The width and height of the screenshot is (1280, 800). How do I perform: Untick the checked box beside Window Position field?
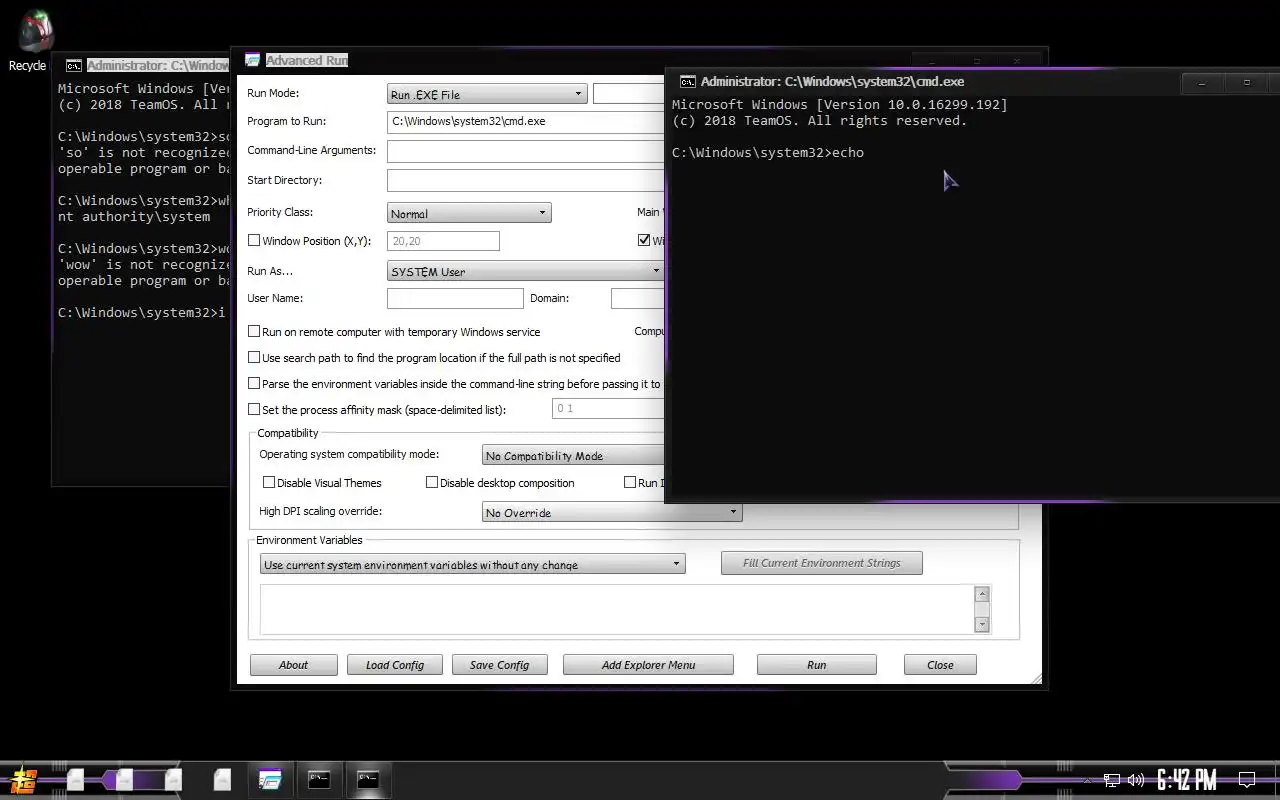(644, 241)
